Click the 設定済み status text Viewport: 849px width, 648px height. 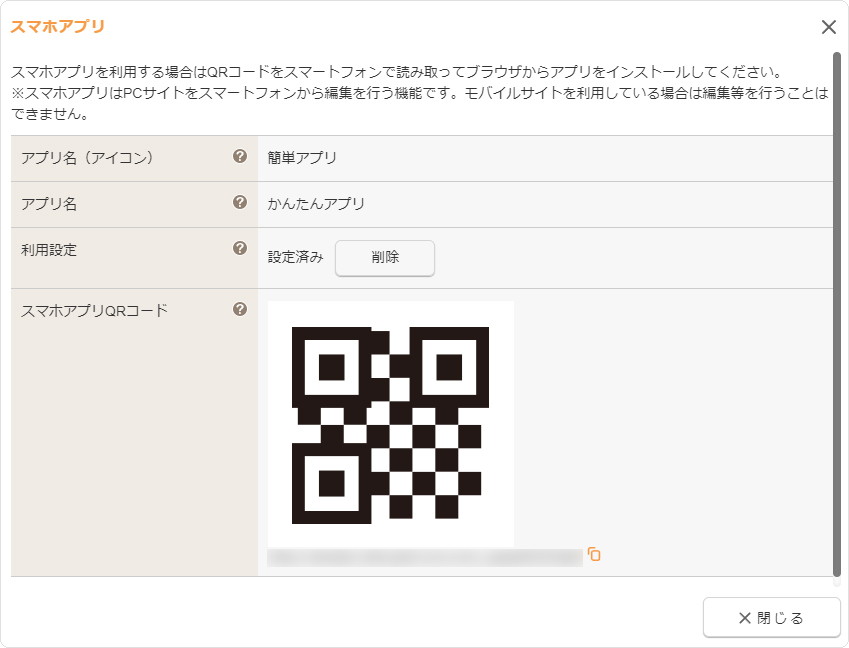pos(295,257)
